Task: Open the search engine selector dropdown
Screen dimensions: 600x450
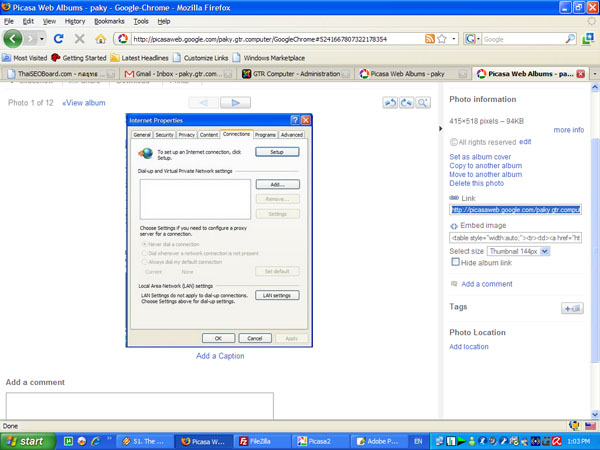Action: point(472,39)
